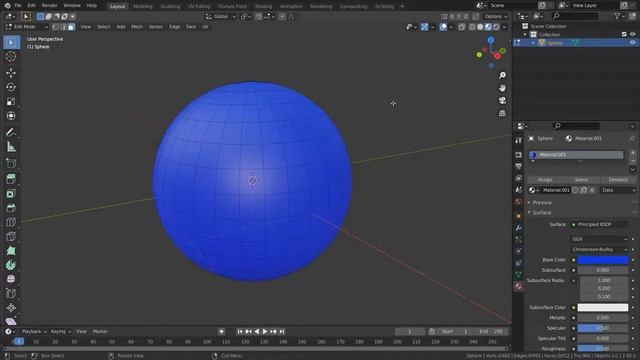
Task: Open the Modifier properties wrench icon
Action: 518,228
